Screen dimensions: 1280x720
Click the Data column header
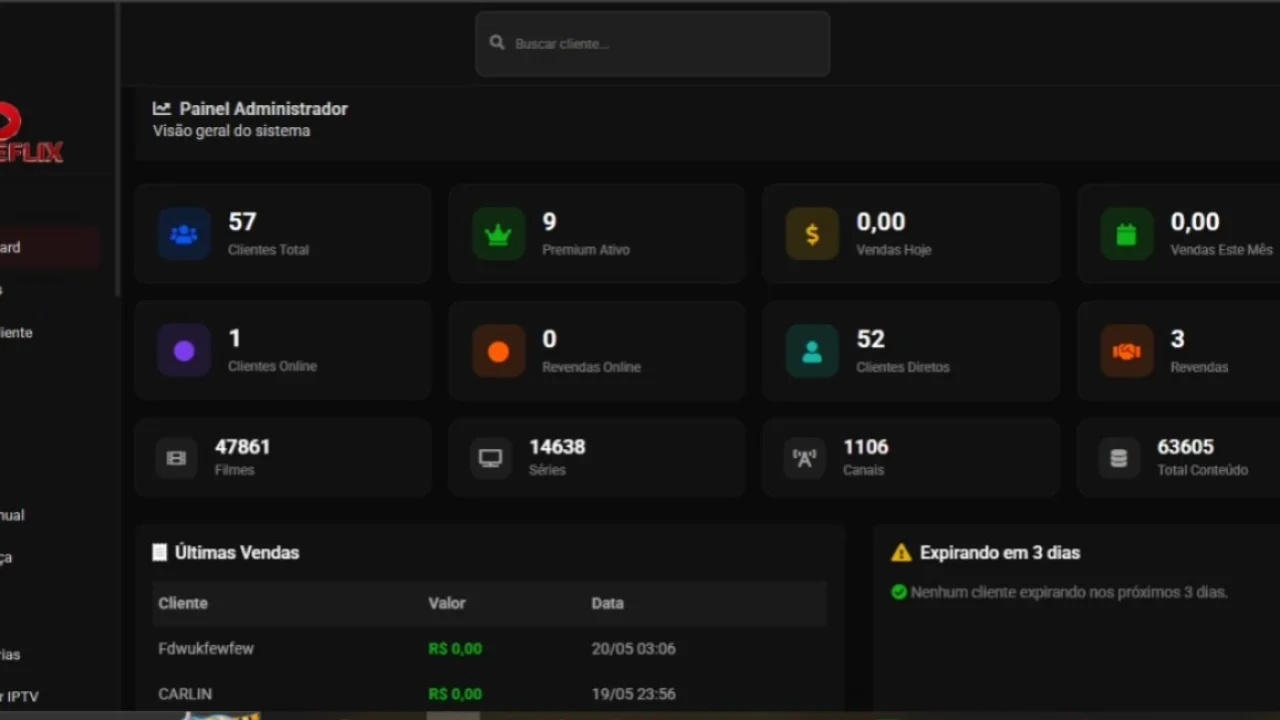tap(607, 603)
